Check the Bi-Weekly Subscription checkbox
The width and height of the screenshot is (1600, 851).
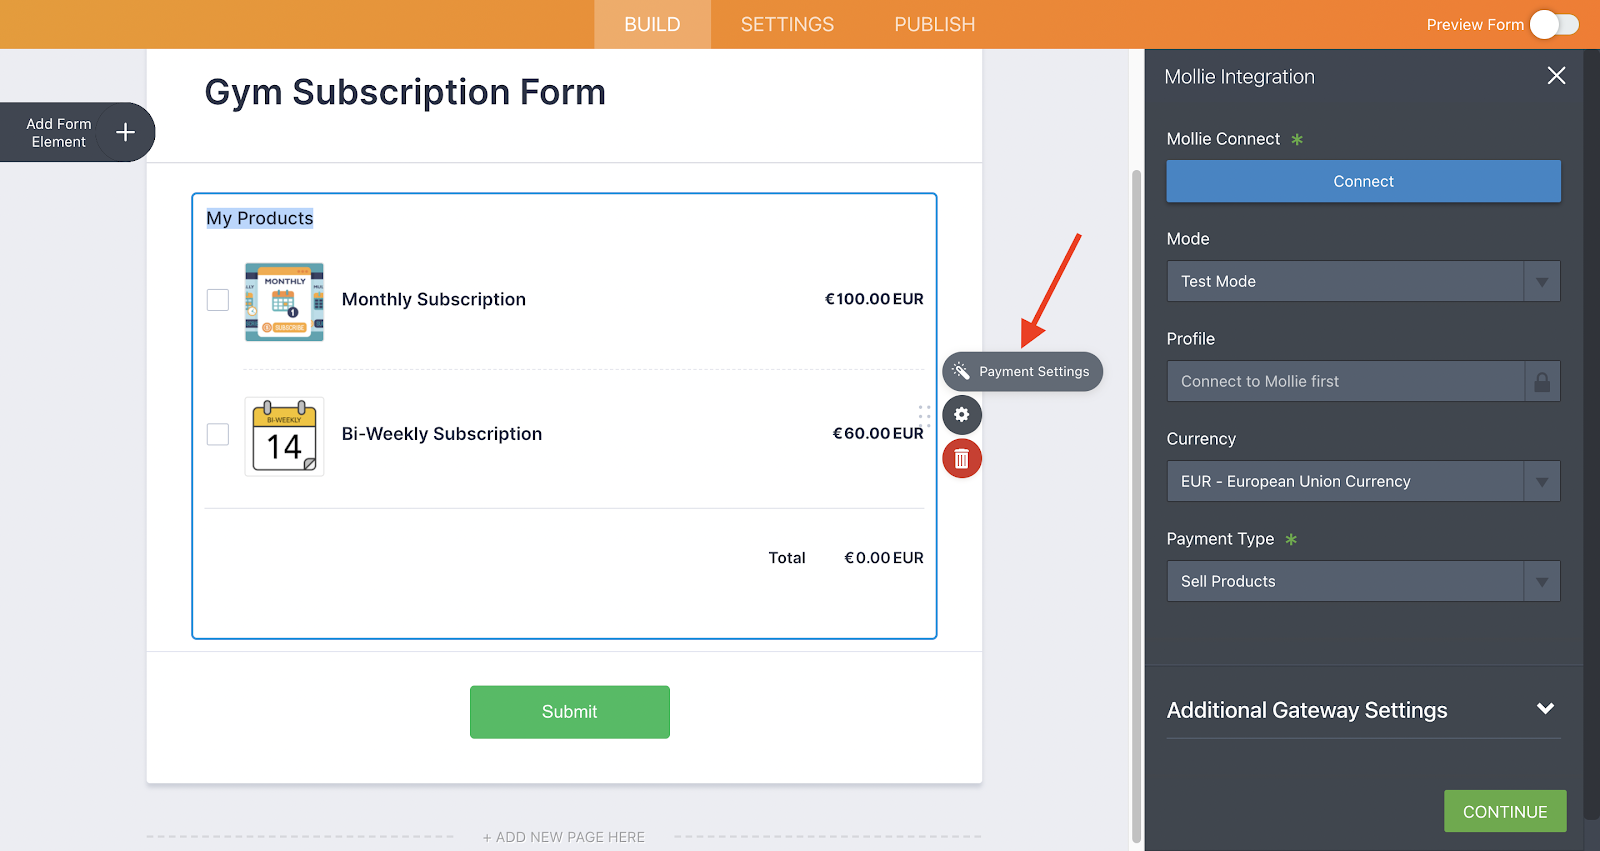pos(218,434)
